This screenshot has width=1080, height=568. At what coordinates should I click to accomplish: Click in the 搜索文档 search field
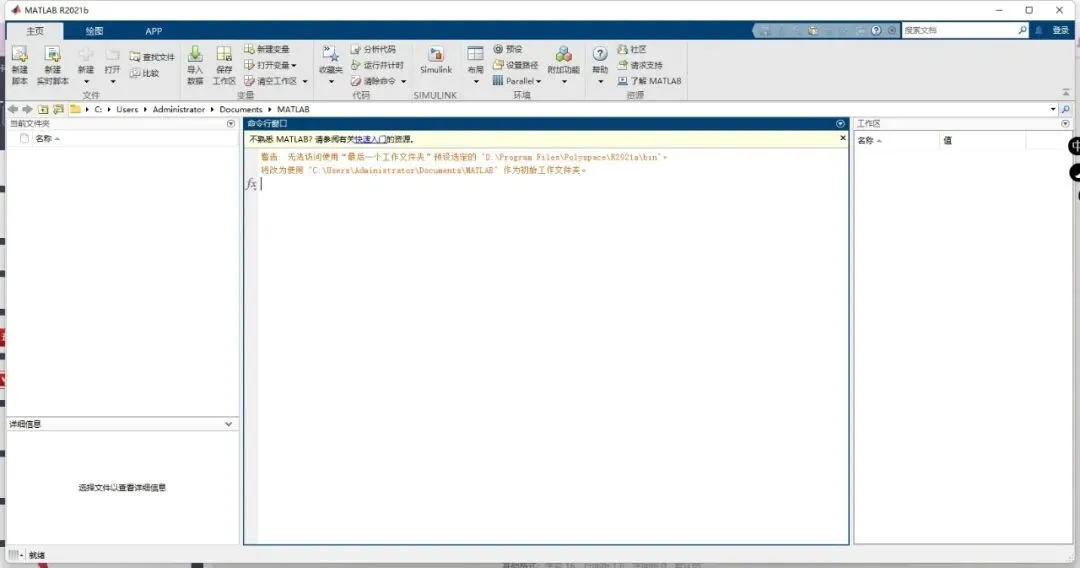click(959, 30)
